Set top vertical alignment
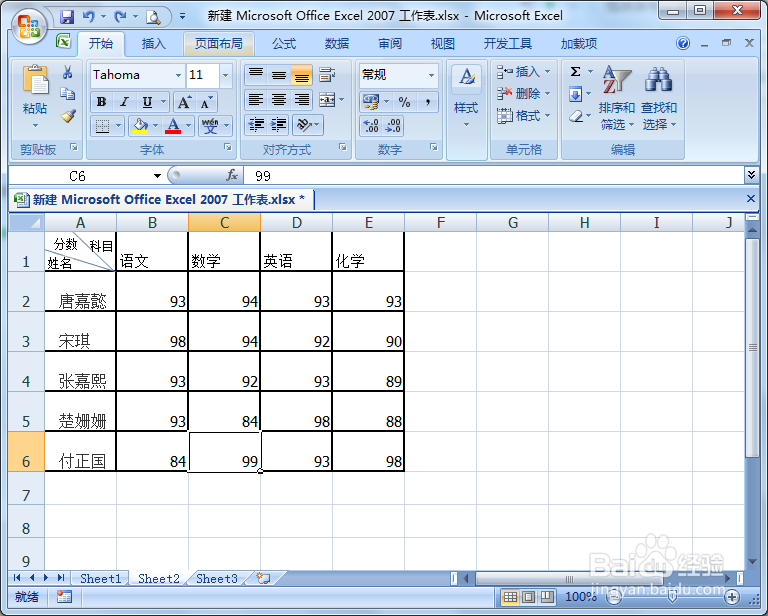 (x=256, y=75)
